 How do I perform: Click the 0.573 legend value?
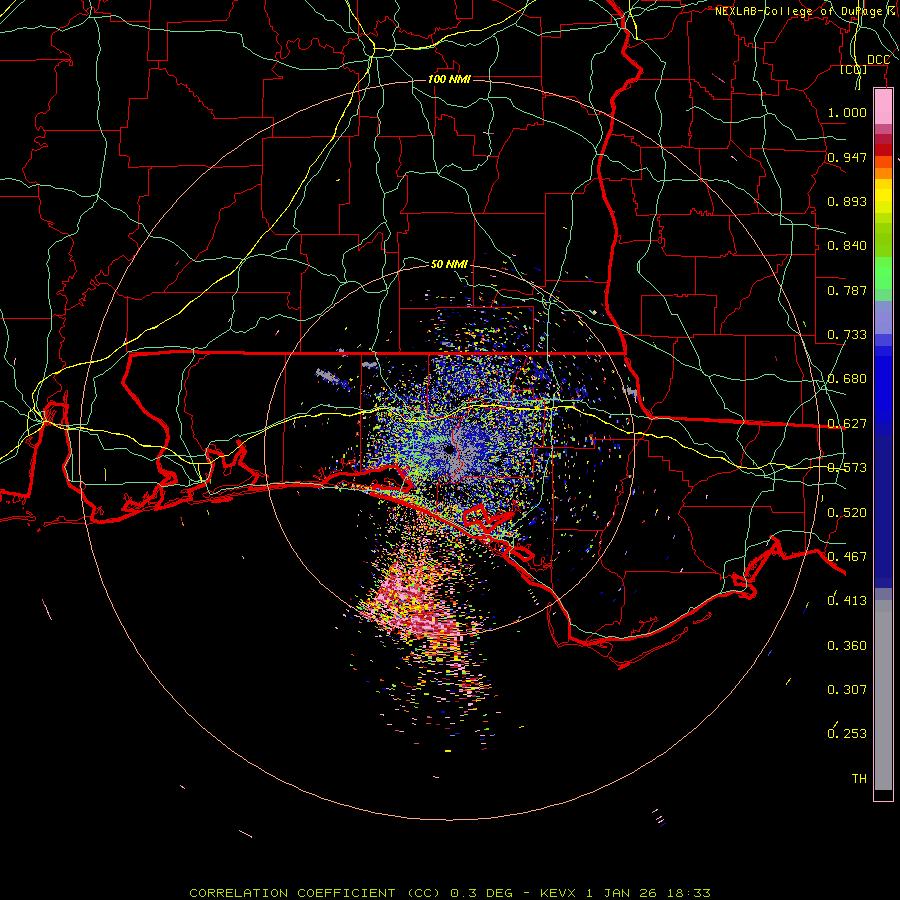[847, 468]
